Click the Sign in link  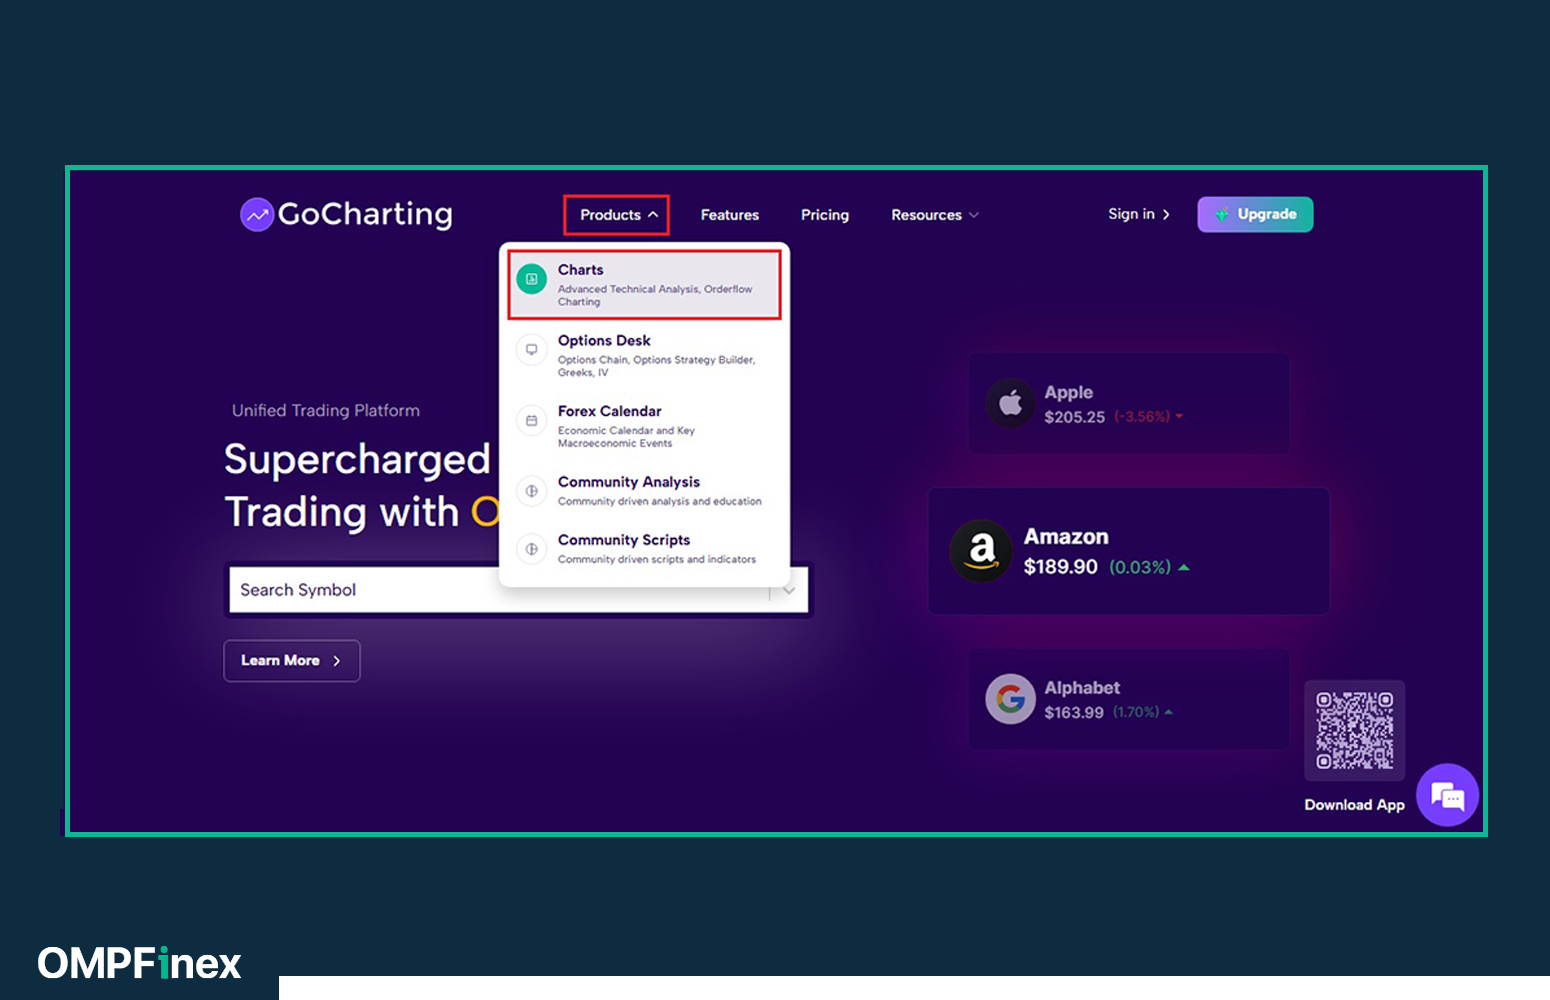(1139, 214)
